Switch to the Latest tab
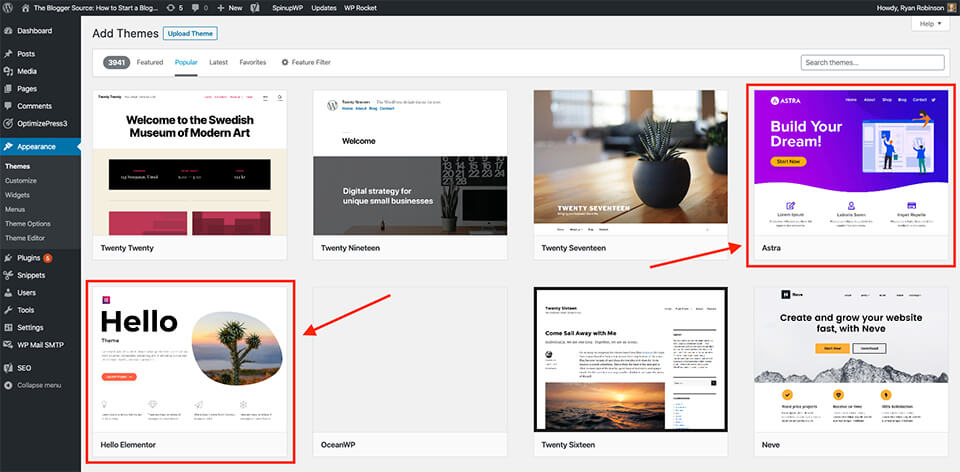Viewport: 960px width, 472px height. 219,62
